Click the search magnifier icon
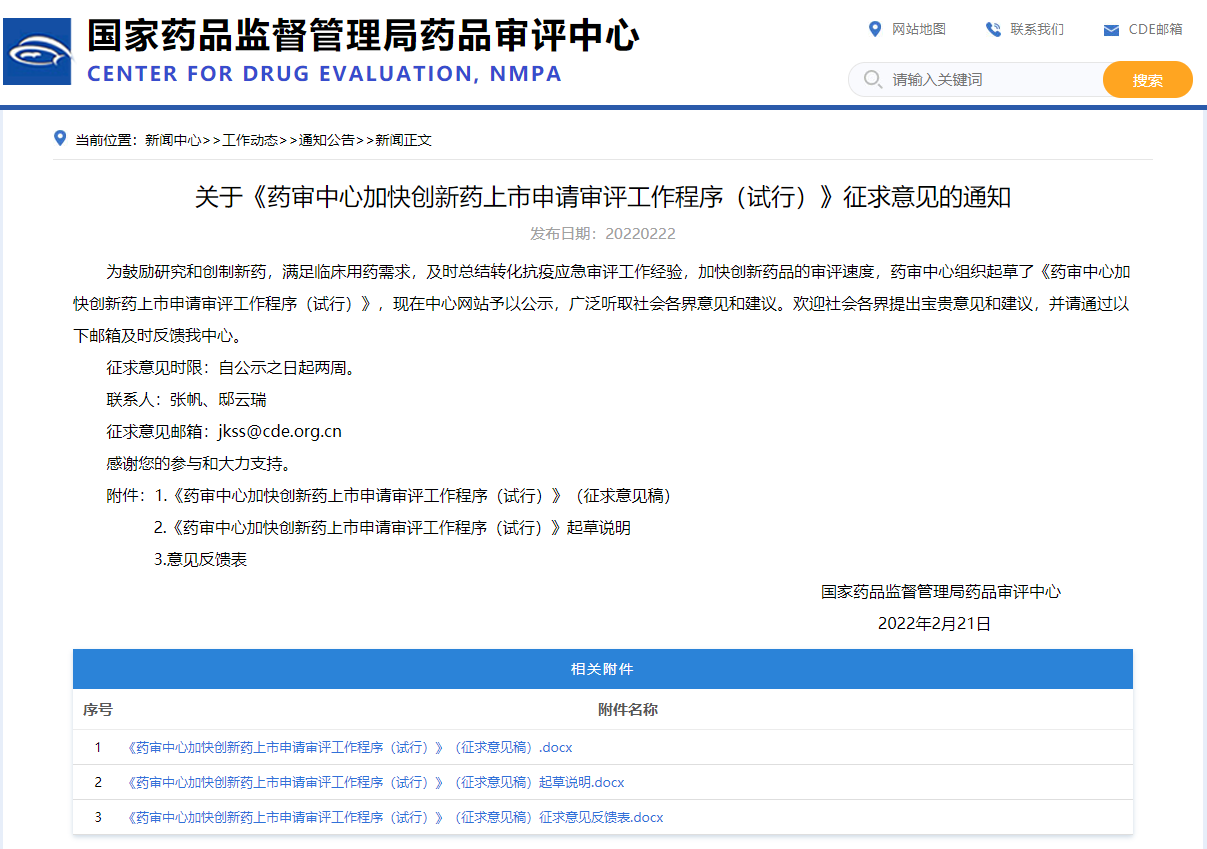1207x849 pixels. (x=872, y=79)
